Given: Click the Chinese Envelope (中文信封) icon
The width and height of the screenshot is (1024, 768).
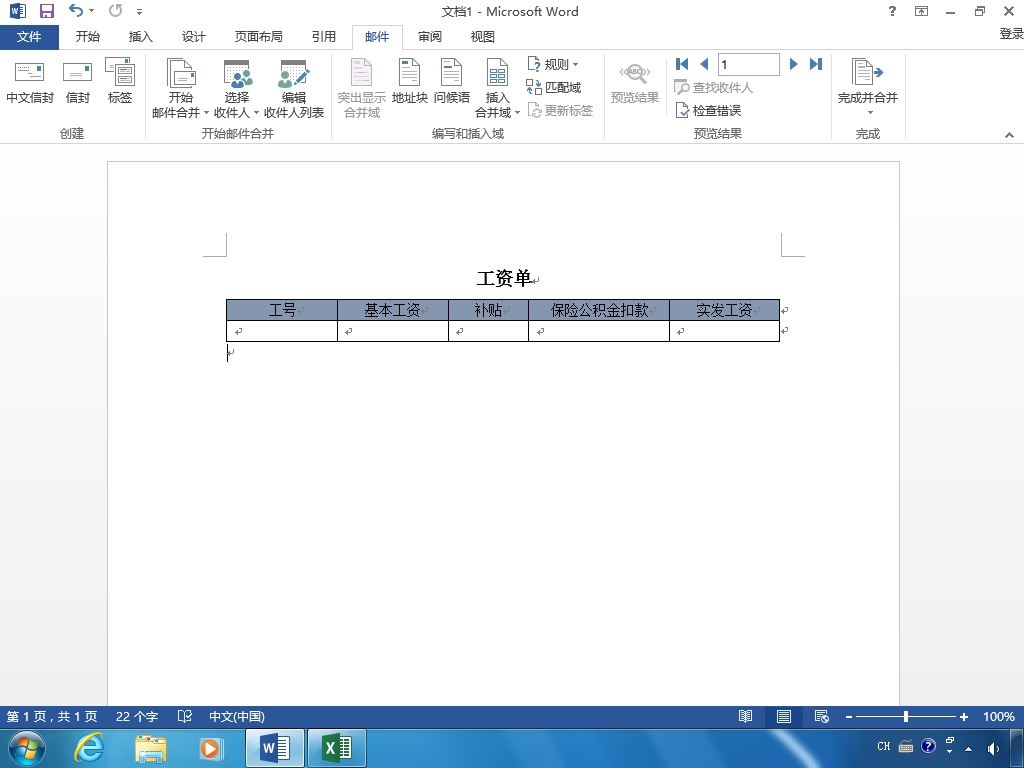Looking at the screenshot, I should coord(29,82).
